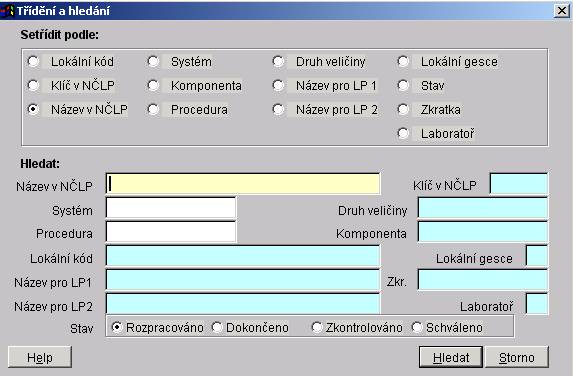Choose the Zkratka sort radio button
This screenshot has width=573, height=376.
click(x=403, y=109)
